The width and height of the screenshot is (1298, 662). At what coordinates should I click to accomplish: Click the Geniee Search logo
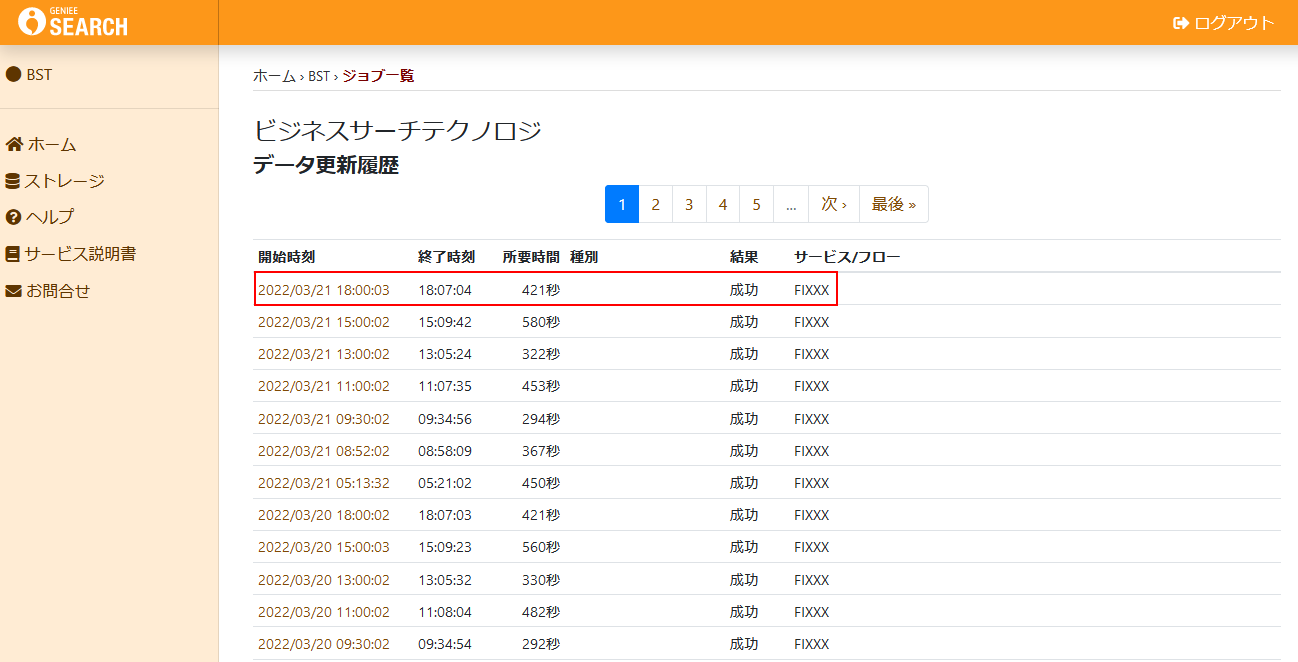tap(74, 22)
